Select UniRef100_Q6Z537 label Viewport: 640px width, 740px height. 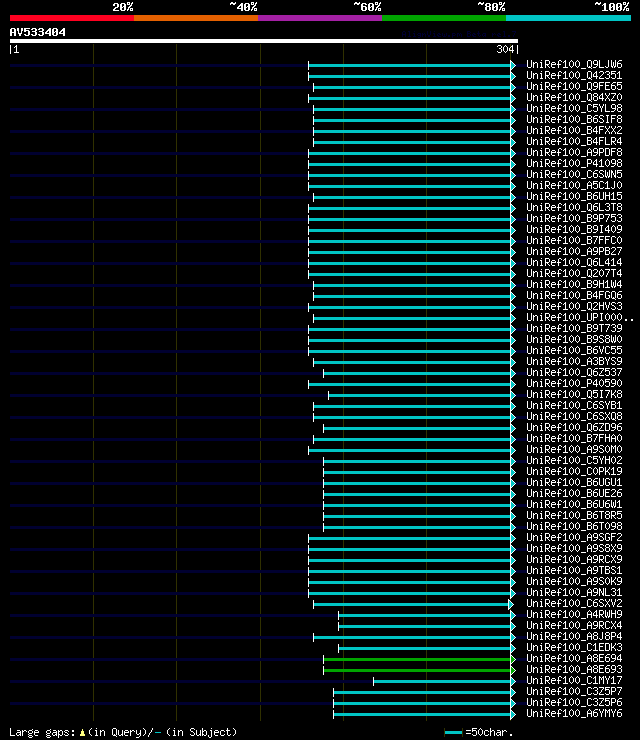click(x=574, y=372)
